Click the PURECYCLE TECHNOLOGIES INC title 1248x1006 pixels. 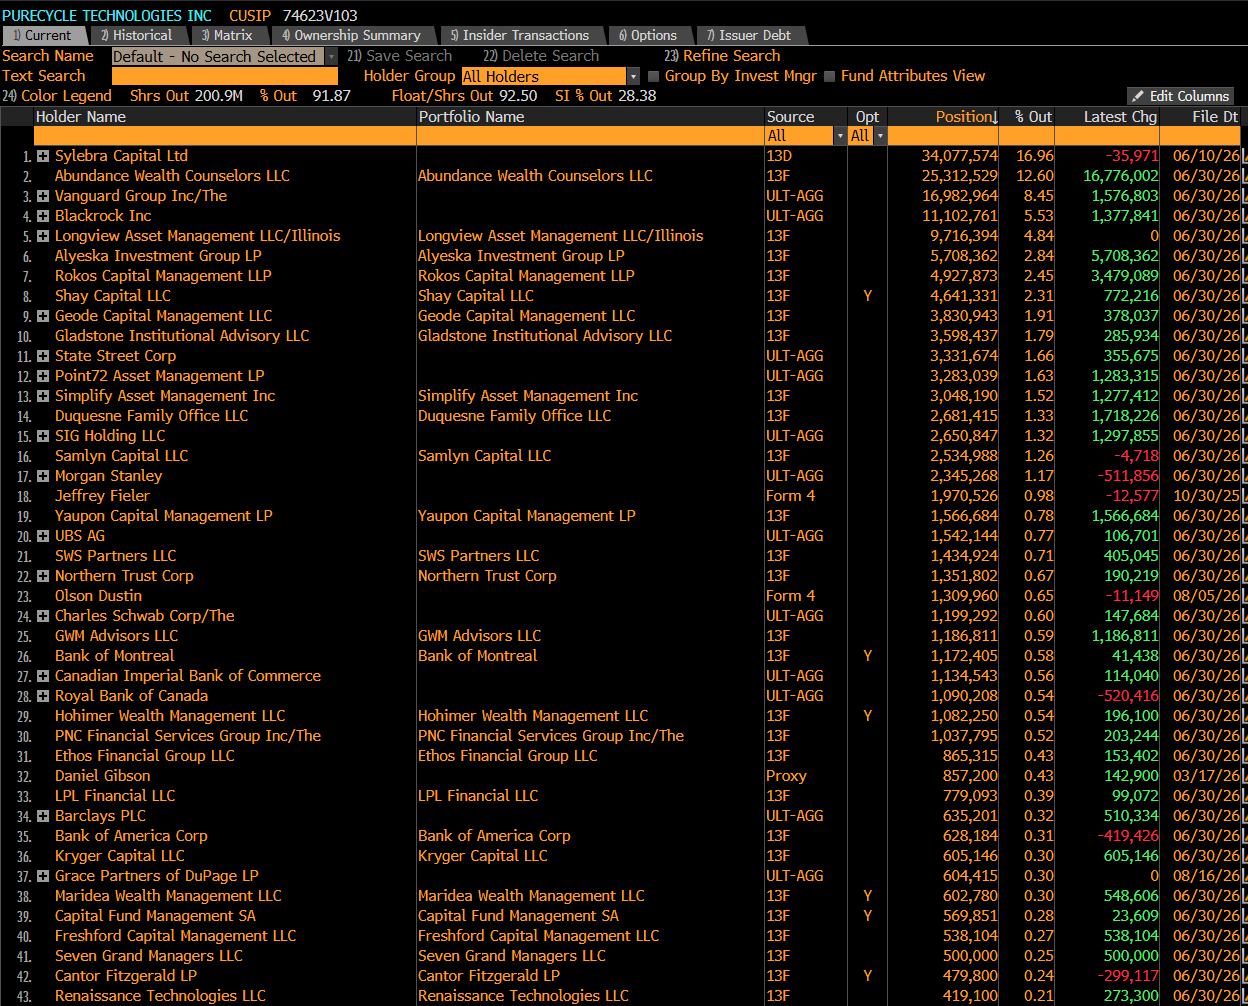point(107,15)
